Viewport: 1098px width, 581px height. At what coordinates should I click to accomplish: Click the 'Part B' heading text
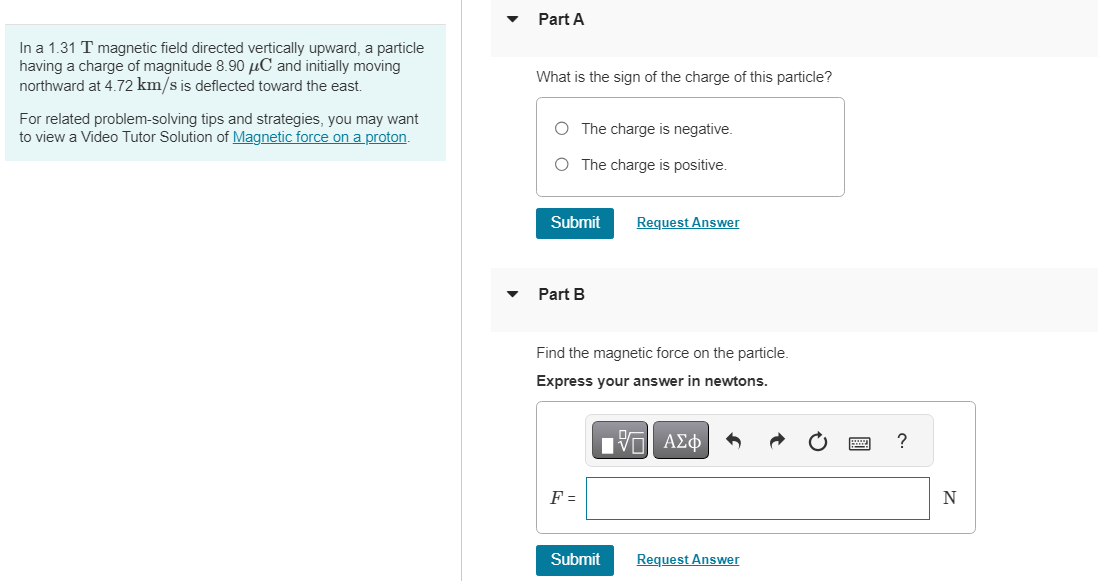[561, 294]
